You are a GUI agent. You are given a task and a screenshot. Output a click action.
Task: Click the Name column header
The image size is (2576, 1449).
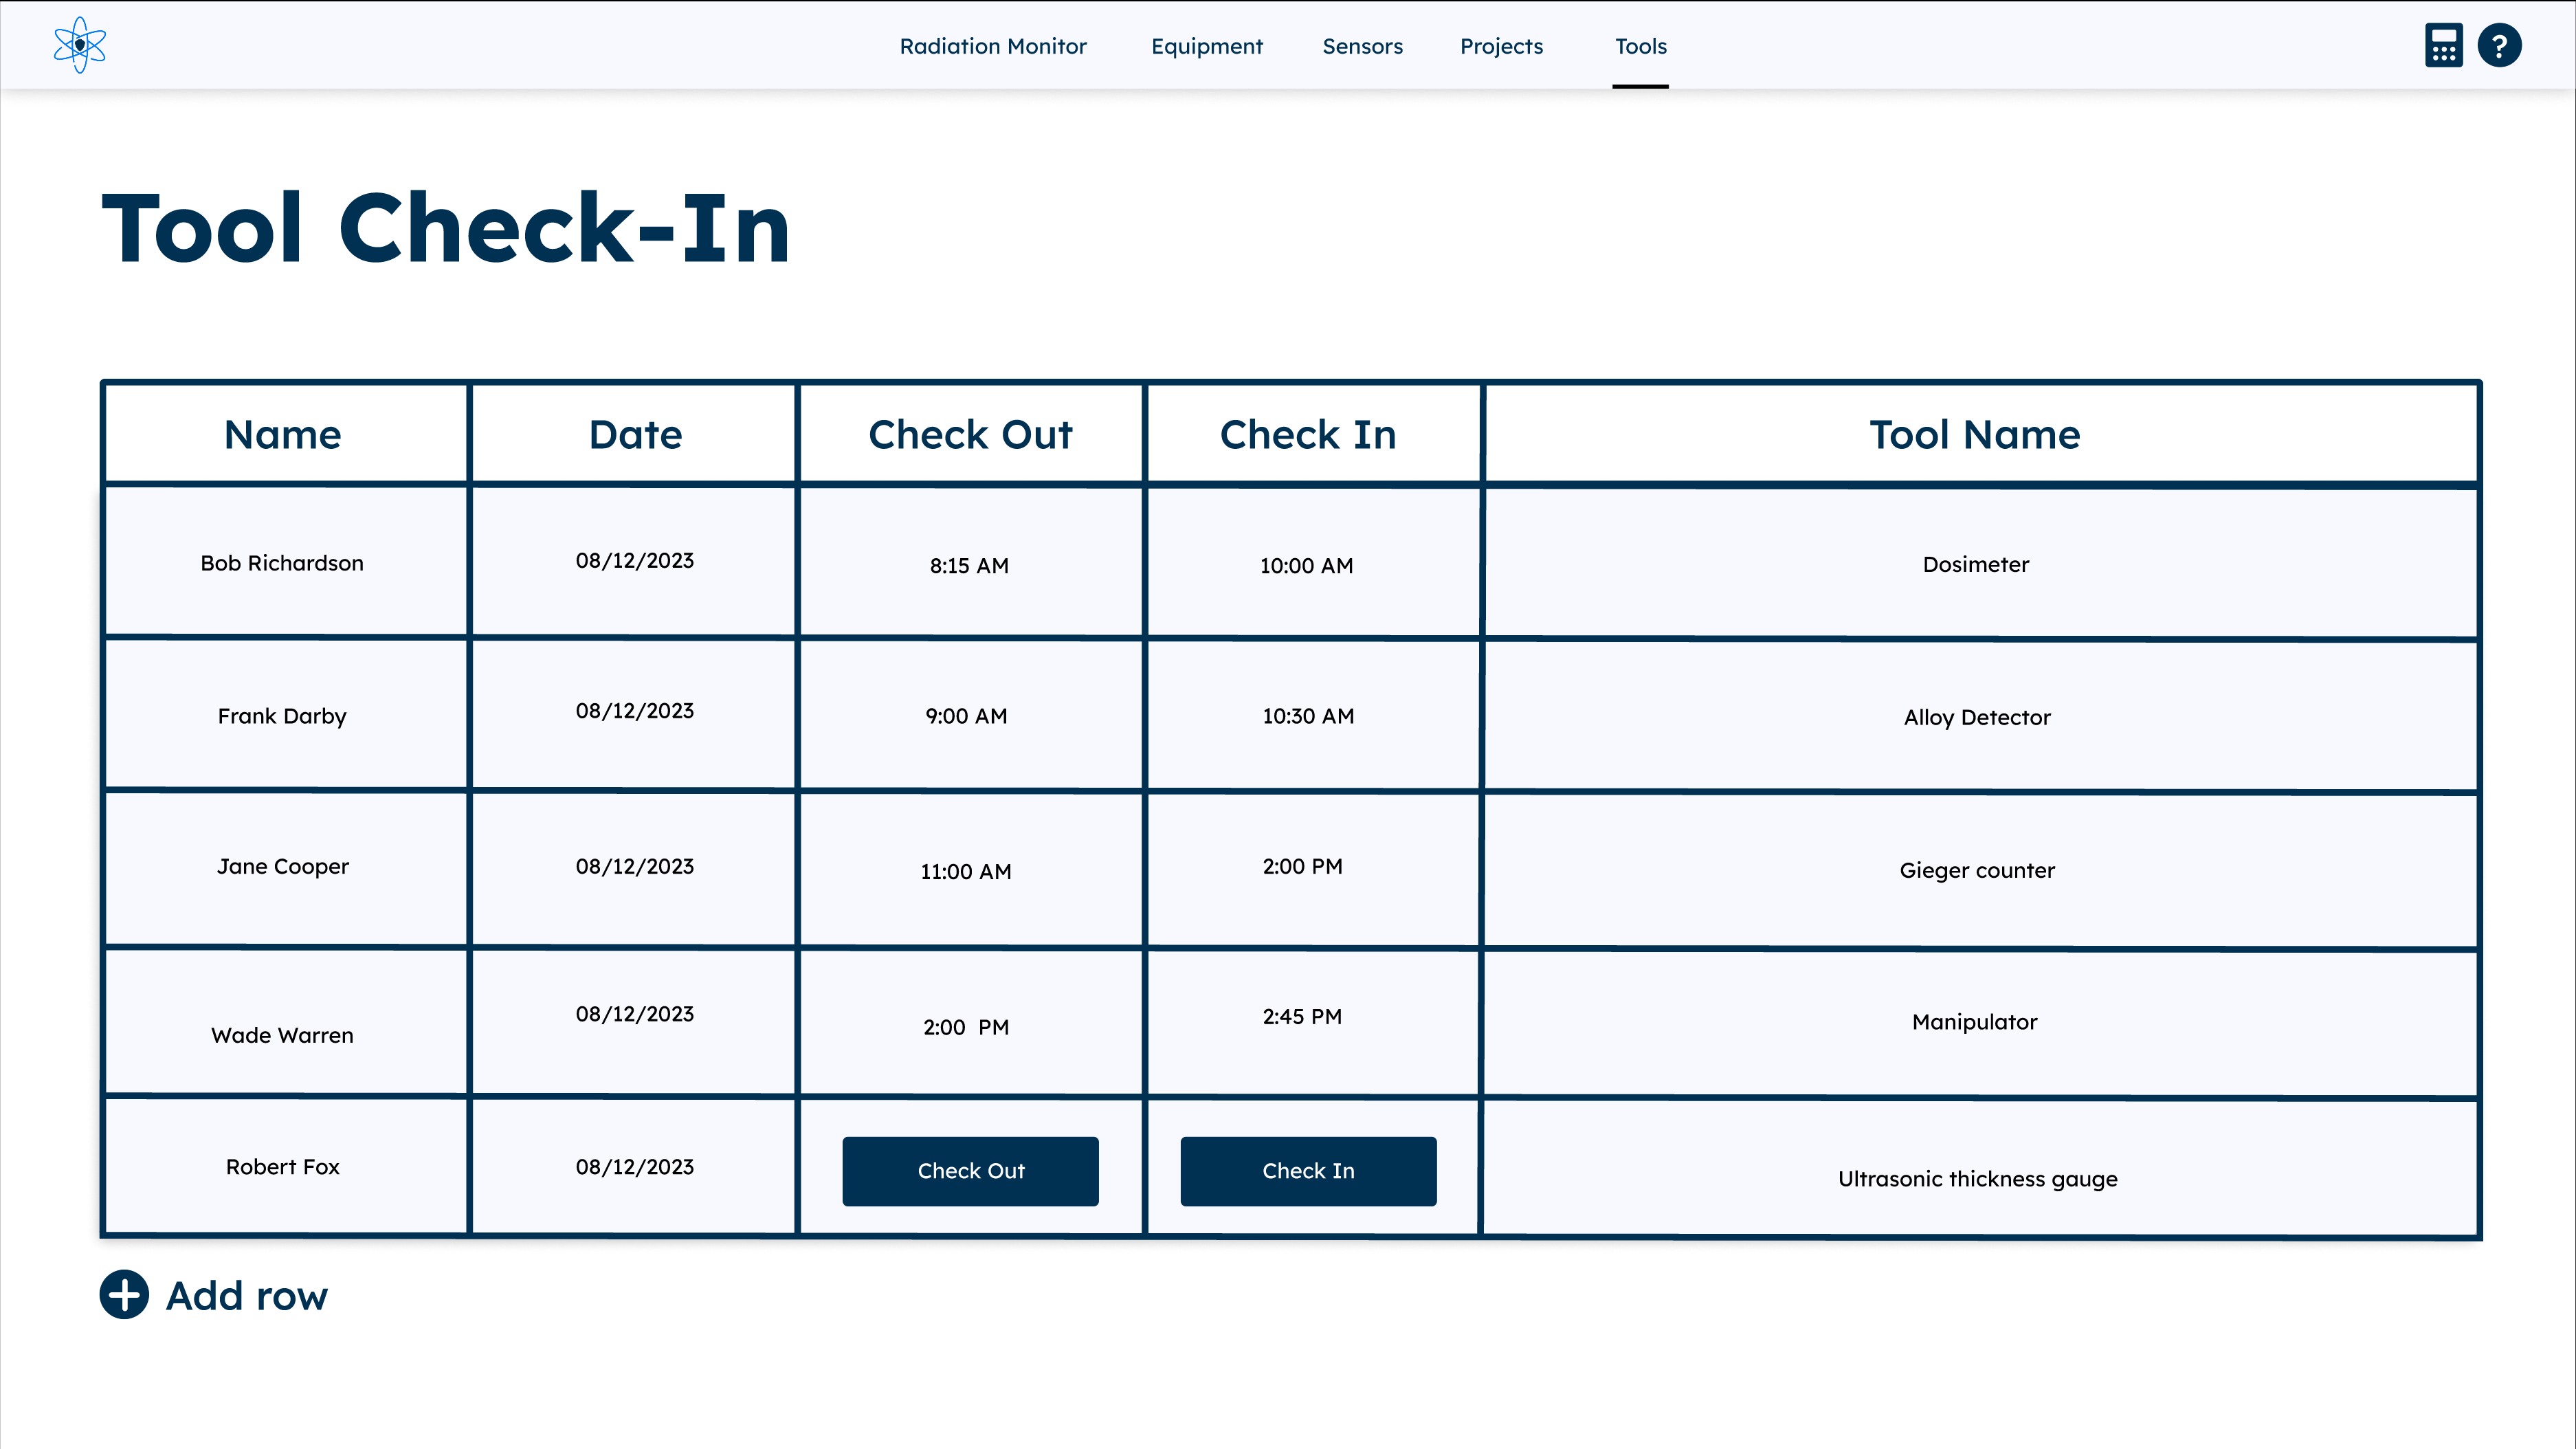[x=283, y=434]
